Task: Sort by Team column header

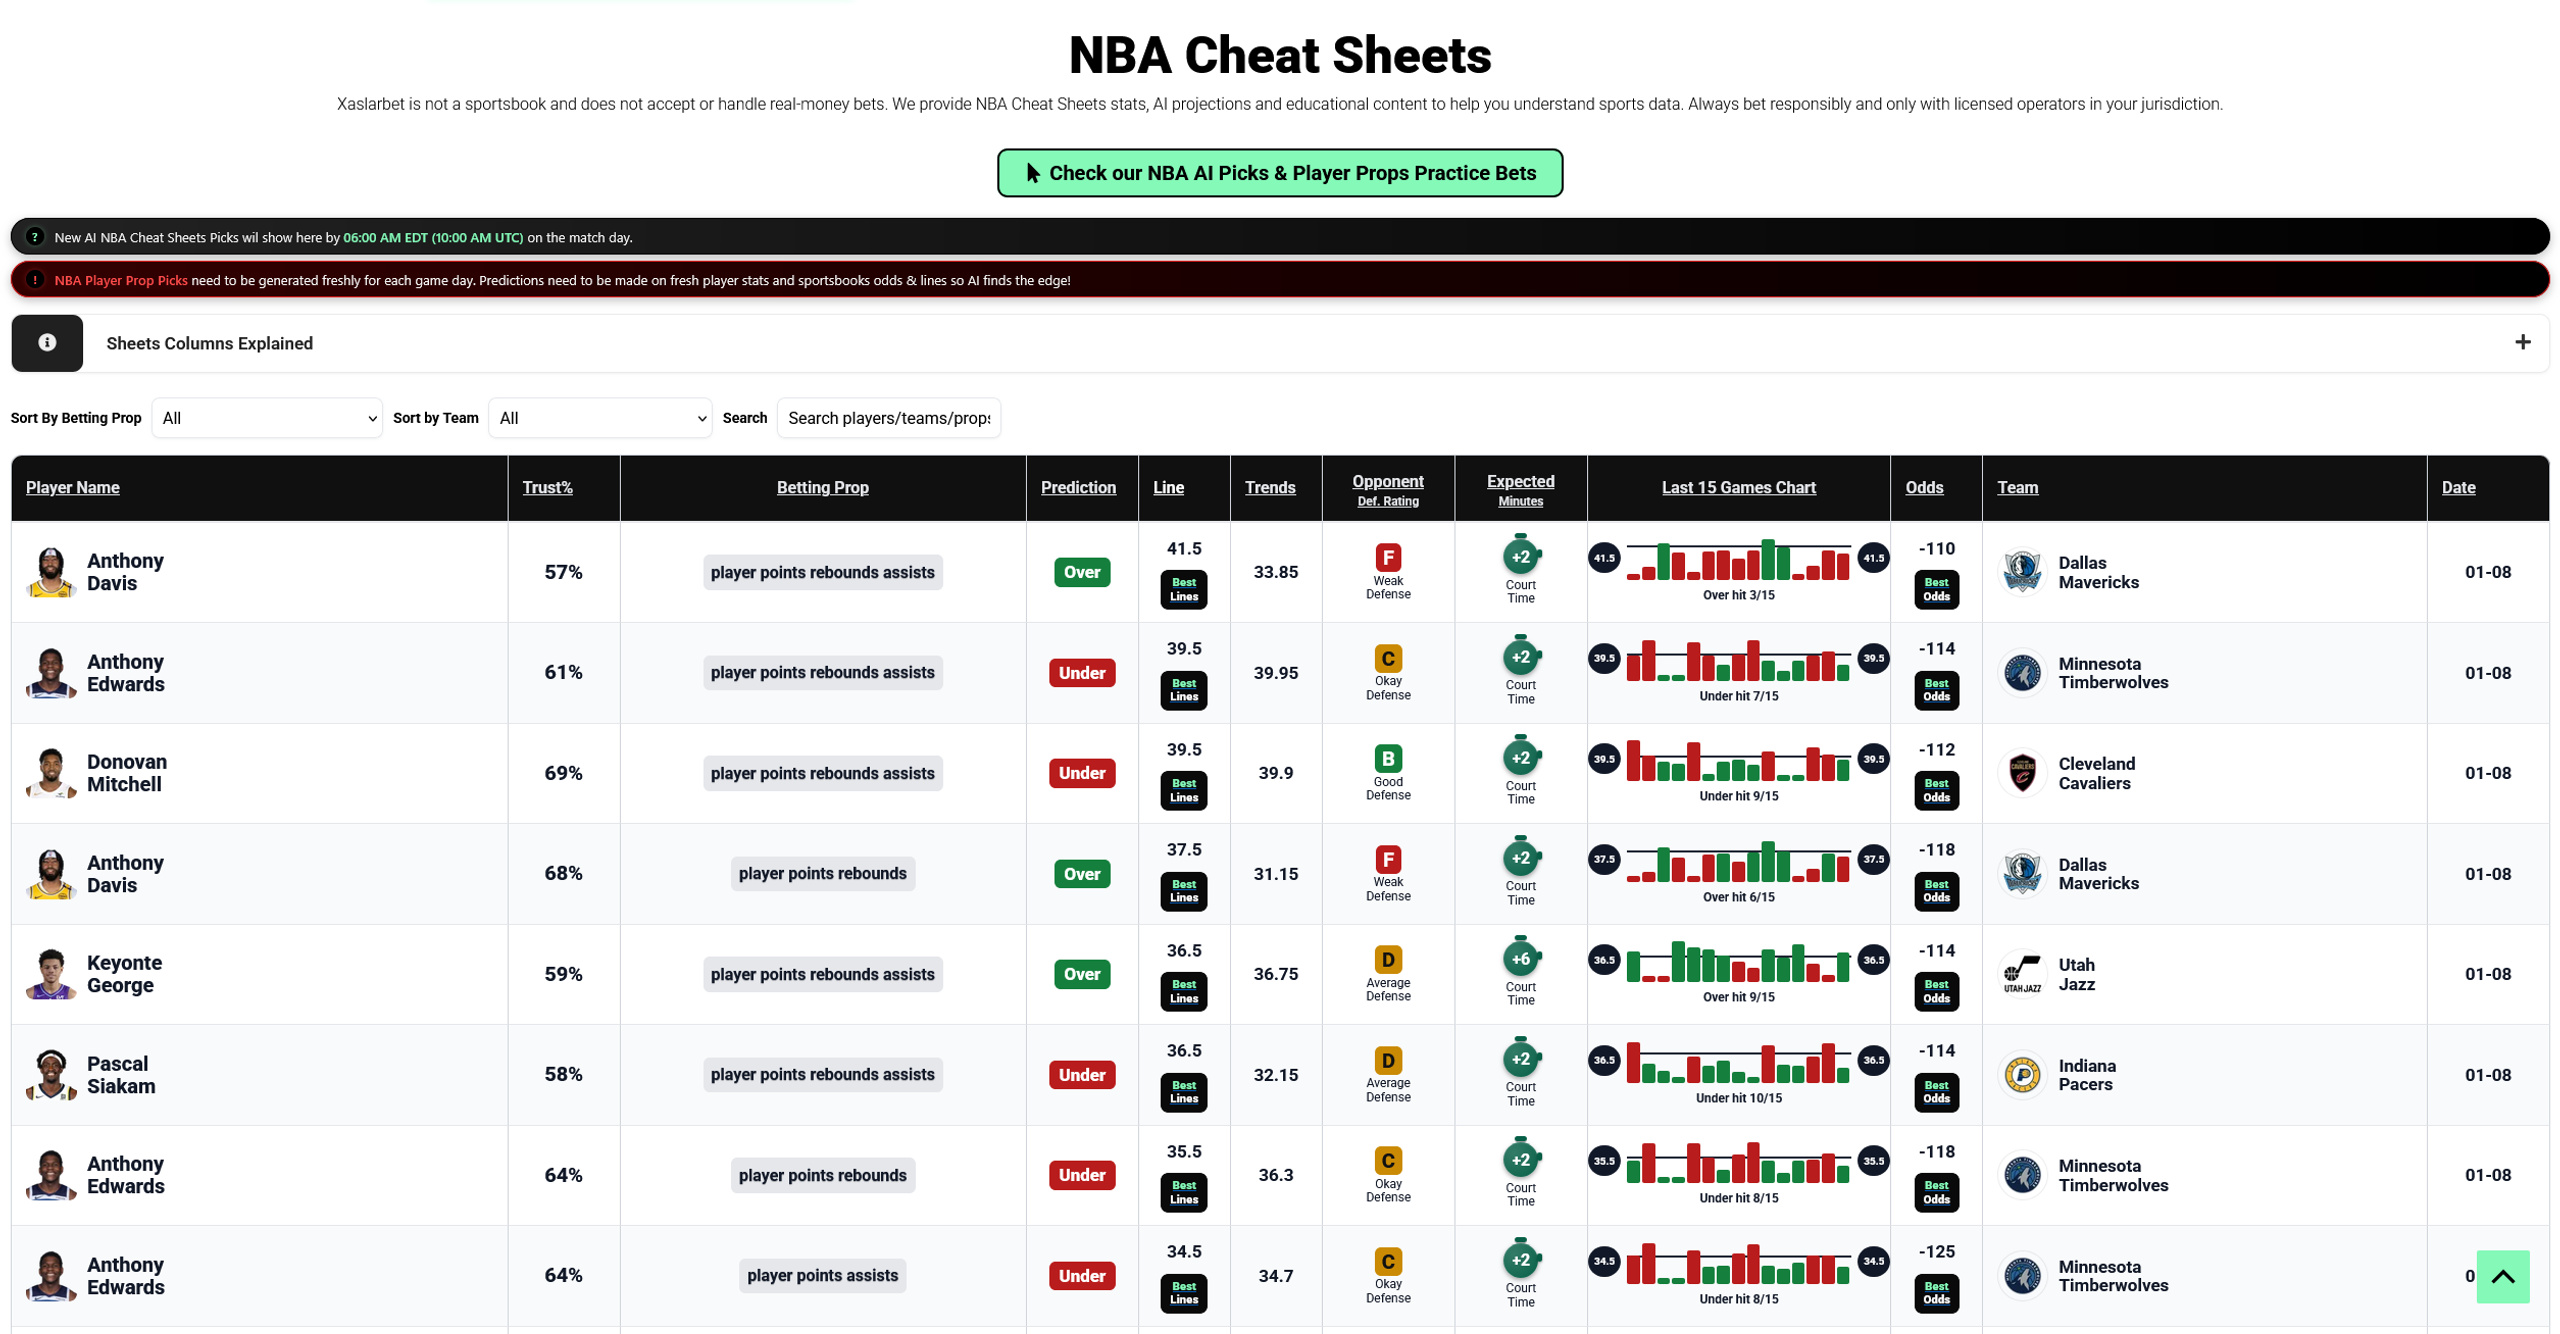Action: 2017,487
